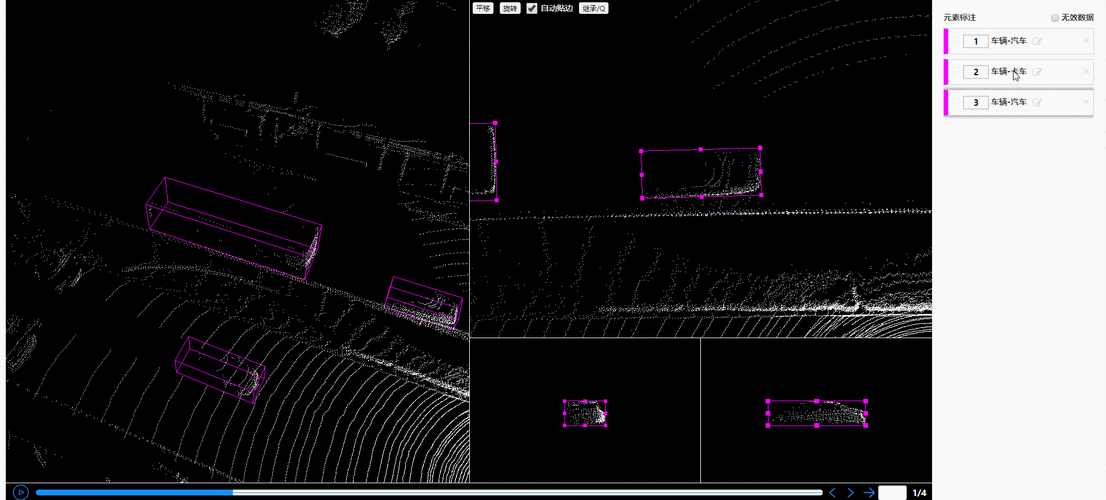Select the 旋转 (rotate) tool
Viewport: 1106px width, 500px height.
510,8
